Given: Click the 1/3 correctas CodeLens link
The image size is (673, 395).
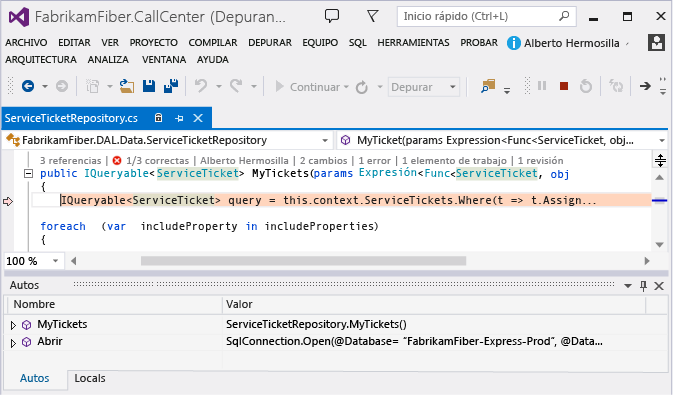Looking at the screenshot, I should (x=158, y=161).
